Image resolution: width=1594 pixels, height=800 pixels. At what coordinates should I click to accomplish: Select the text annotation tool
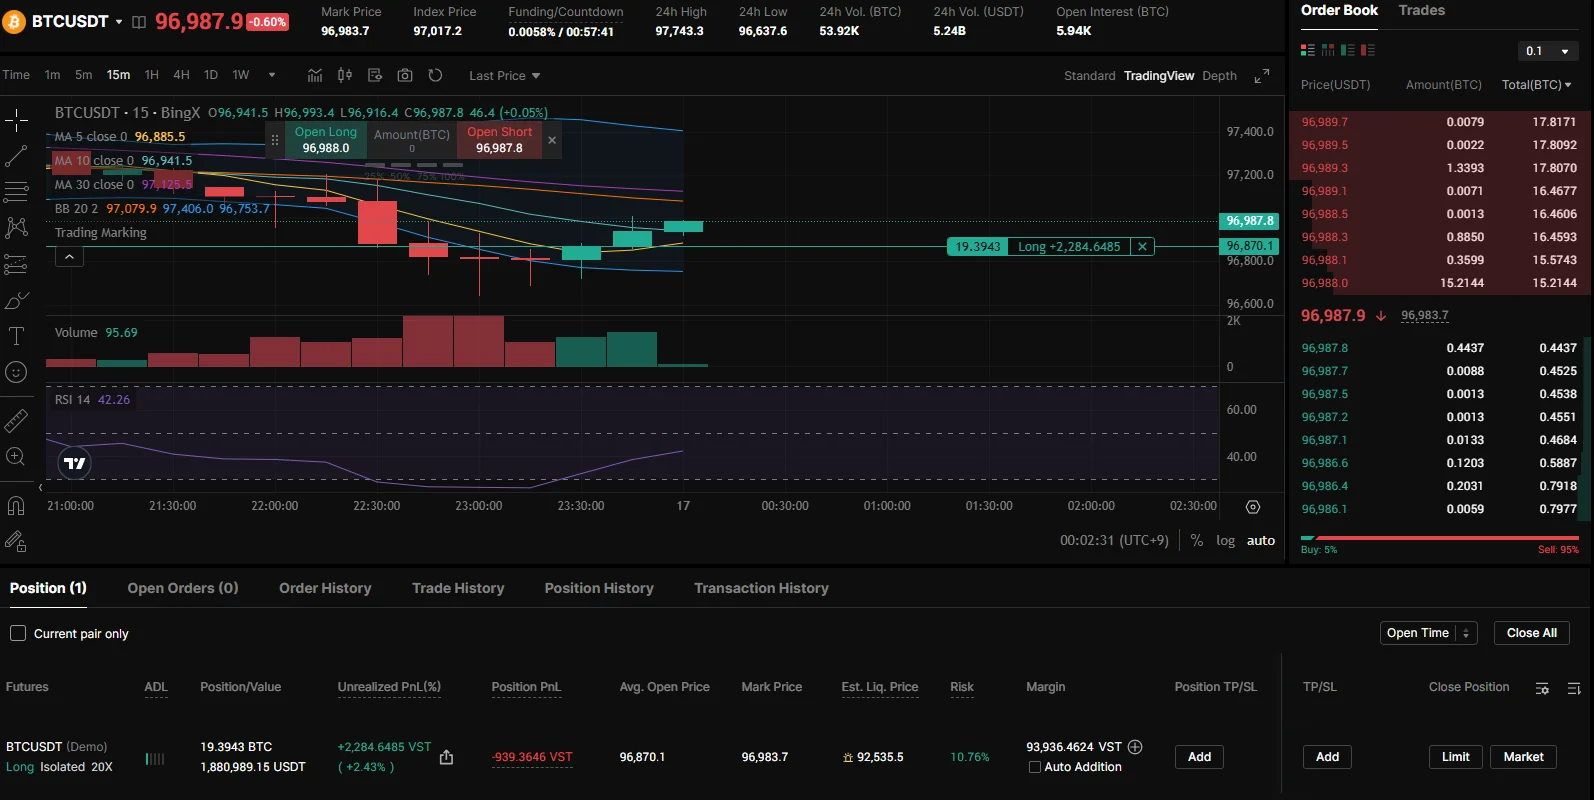coord(16,336)
